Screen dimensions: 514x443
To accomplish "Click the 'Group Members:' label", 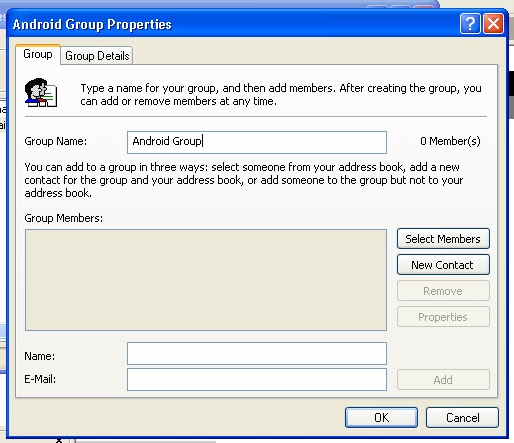I will [x=64, y=218].
